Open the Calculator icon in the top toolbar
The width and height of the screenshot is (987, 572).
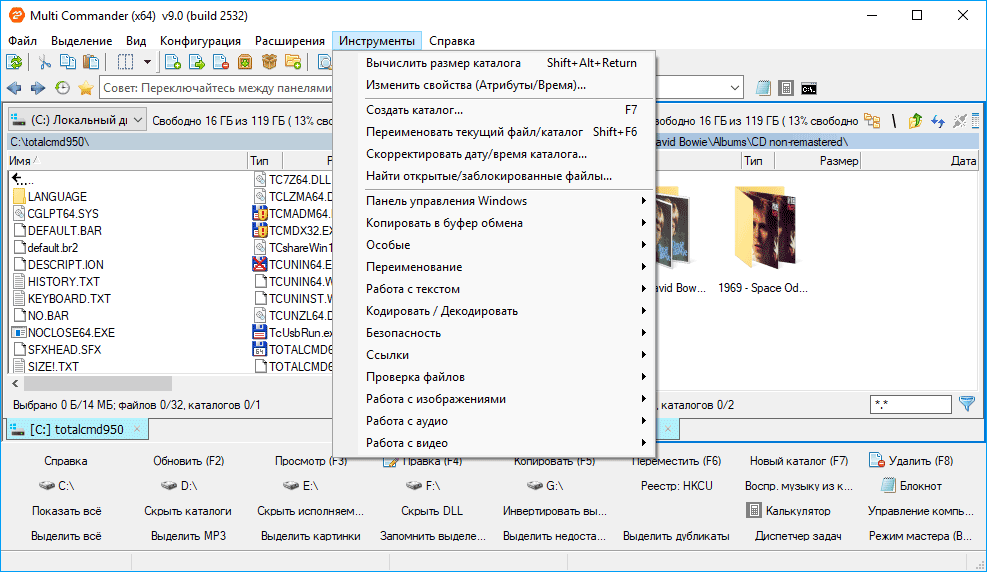[786, 88]
